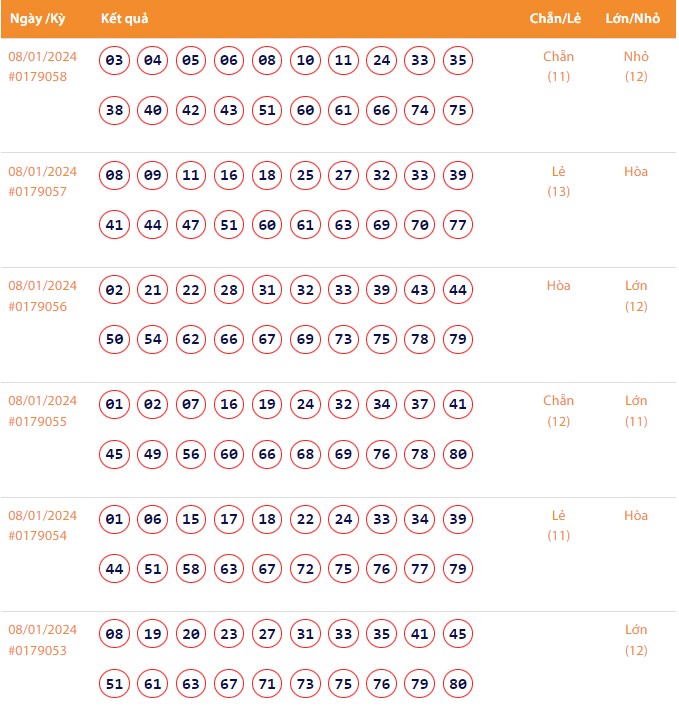679x716 pixels.
Task: Click the Chẵn/Lẻ column header
Action: [x=558, y=19]
